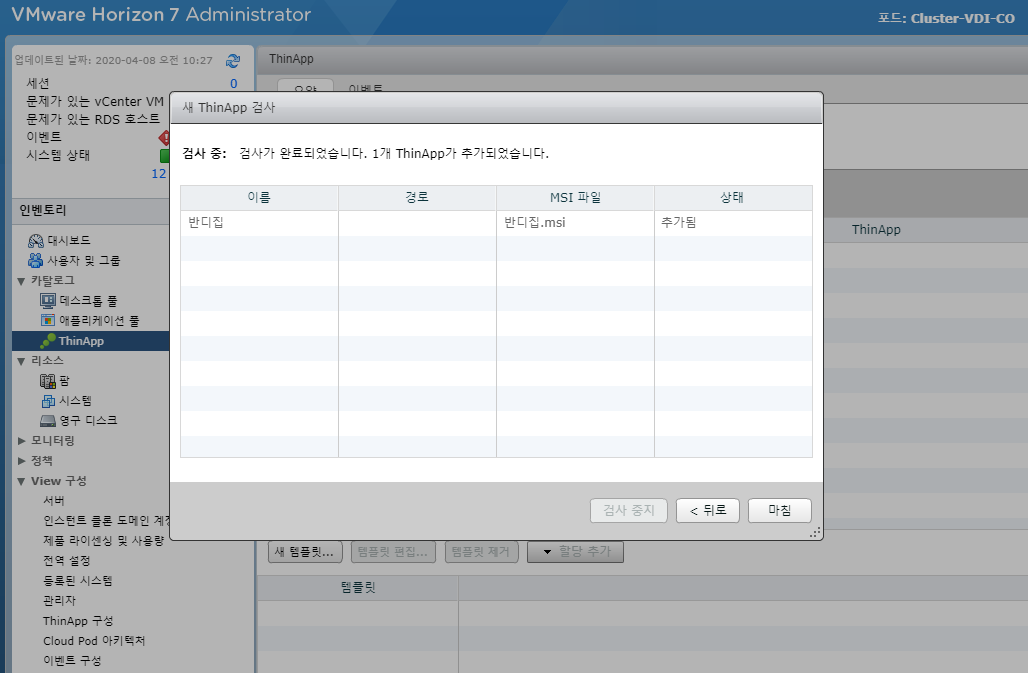Switch to the 요약 tab
The height and width of the screenshot is (673, 1028).
tap(306, 87)
